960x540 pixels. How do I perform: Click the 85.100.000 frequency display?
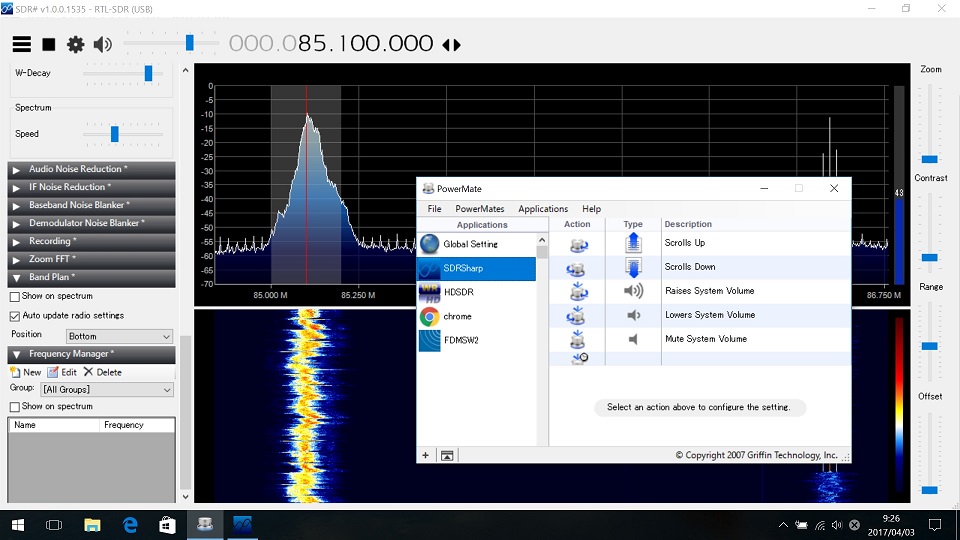(331, 43)
